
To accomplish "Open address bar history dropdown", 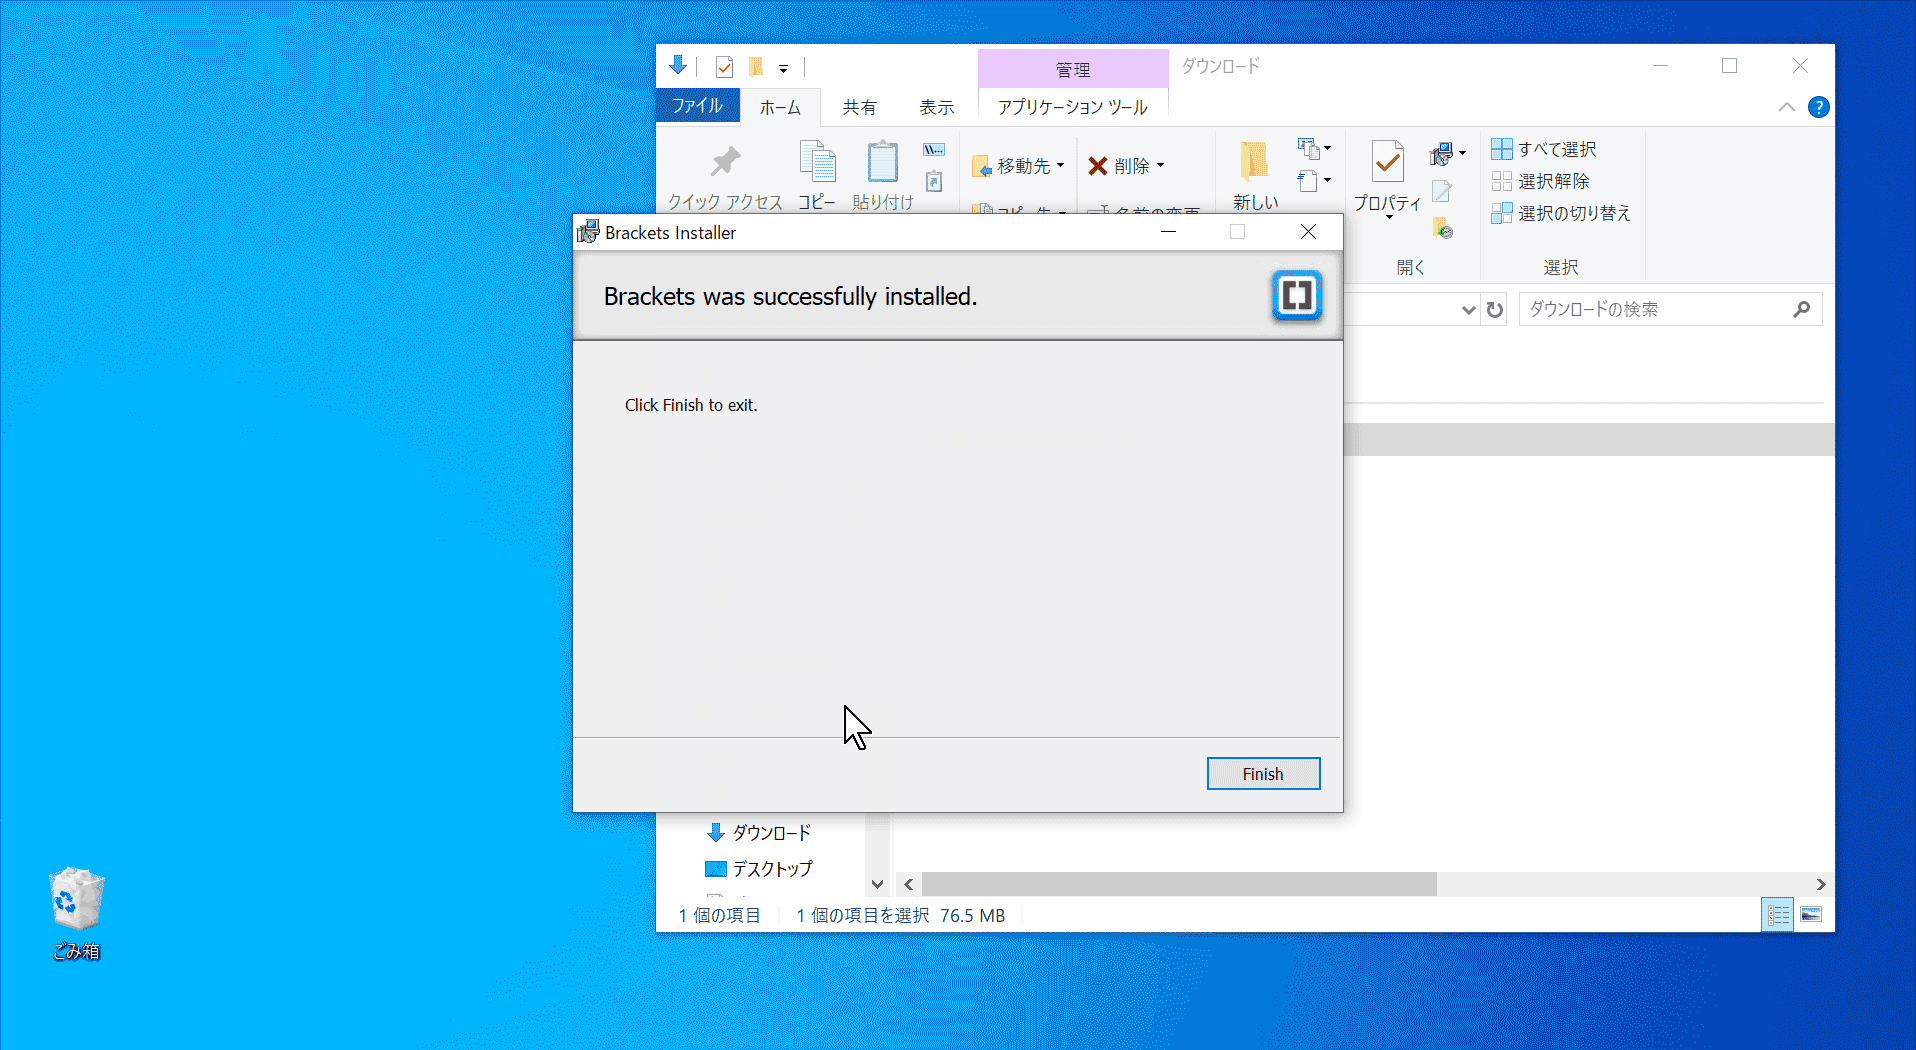I will tap(1468, 310).
